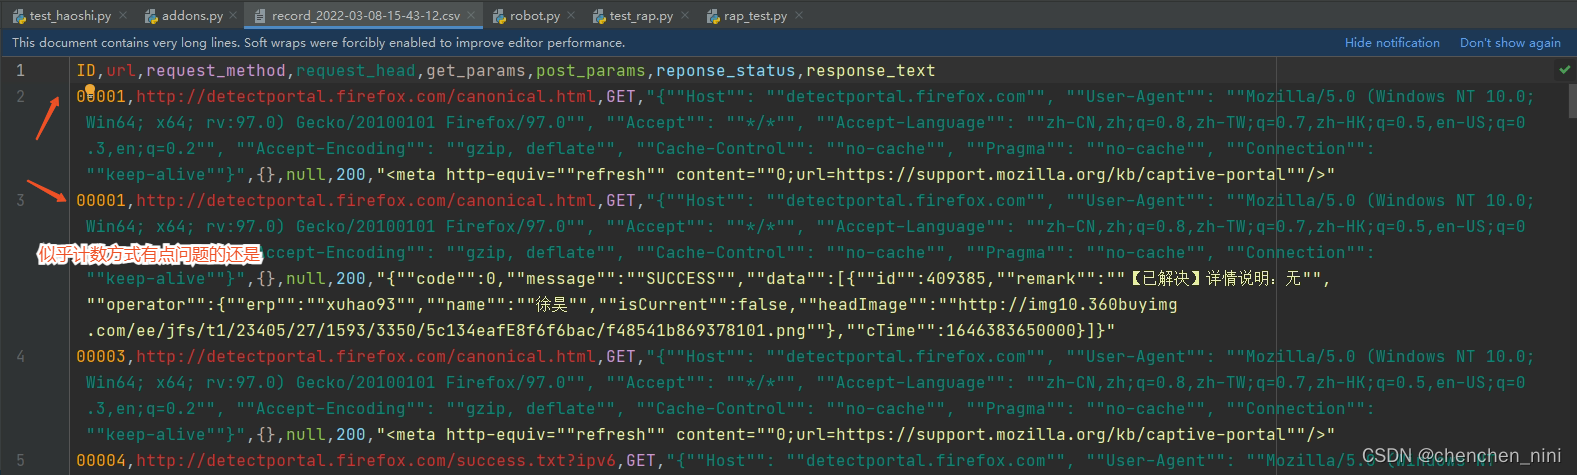This screenshot has height=475, width=1577.
Task: Click line number 5 in the gutter
Action: pos(20,461)
